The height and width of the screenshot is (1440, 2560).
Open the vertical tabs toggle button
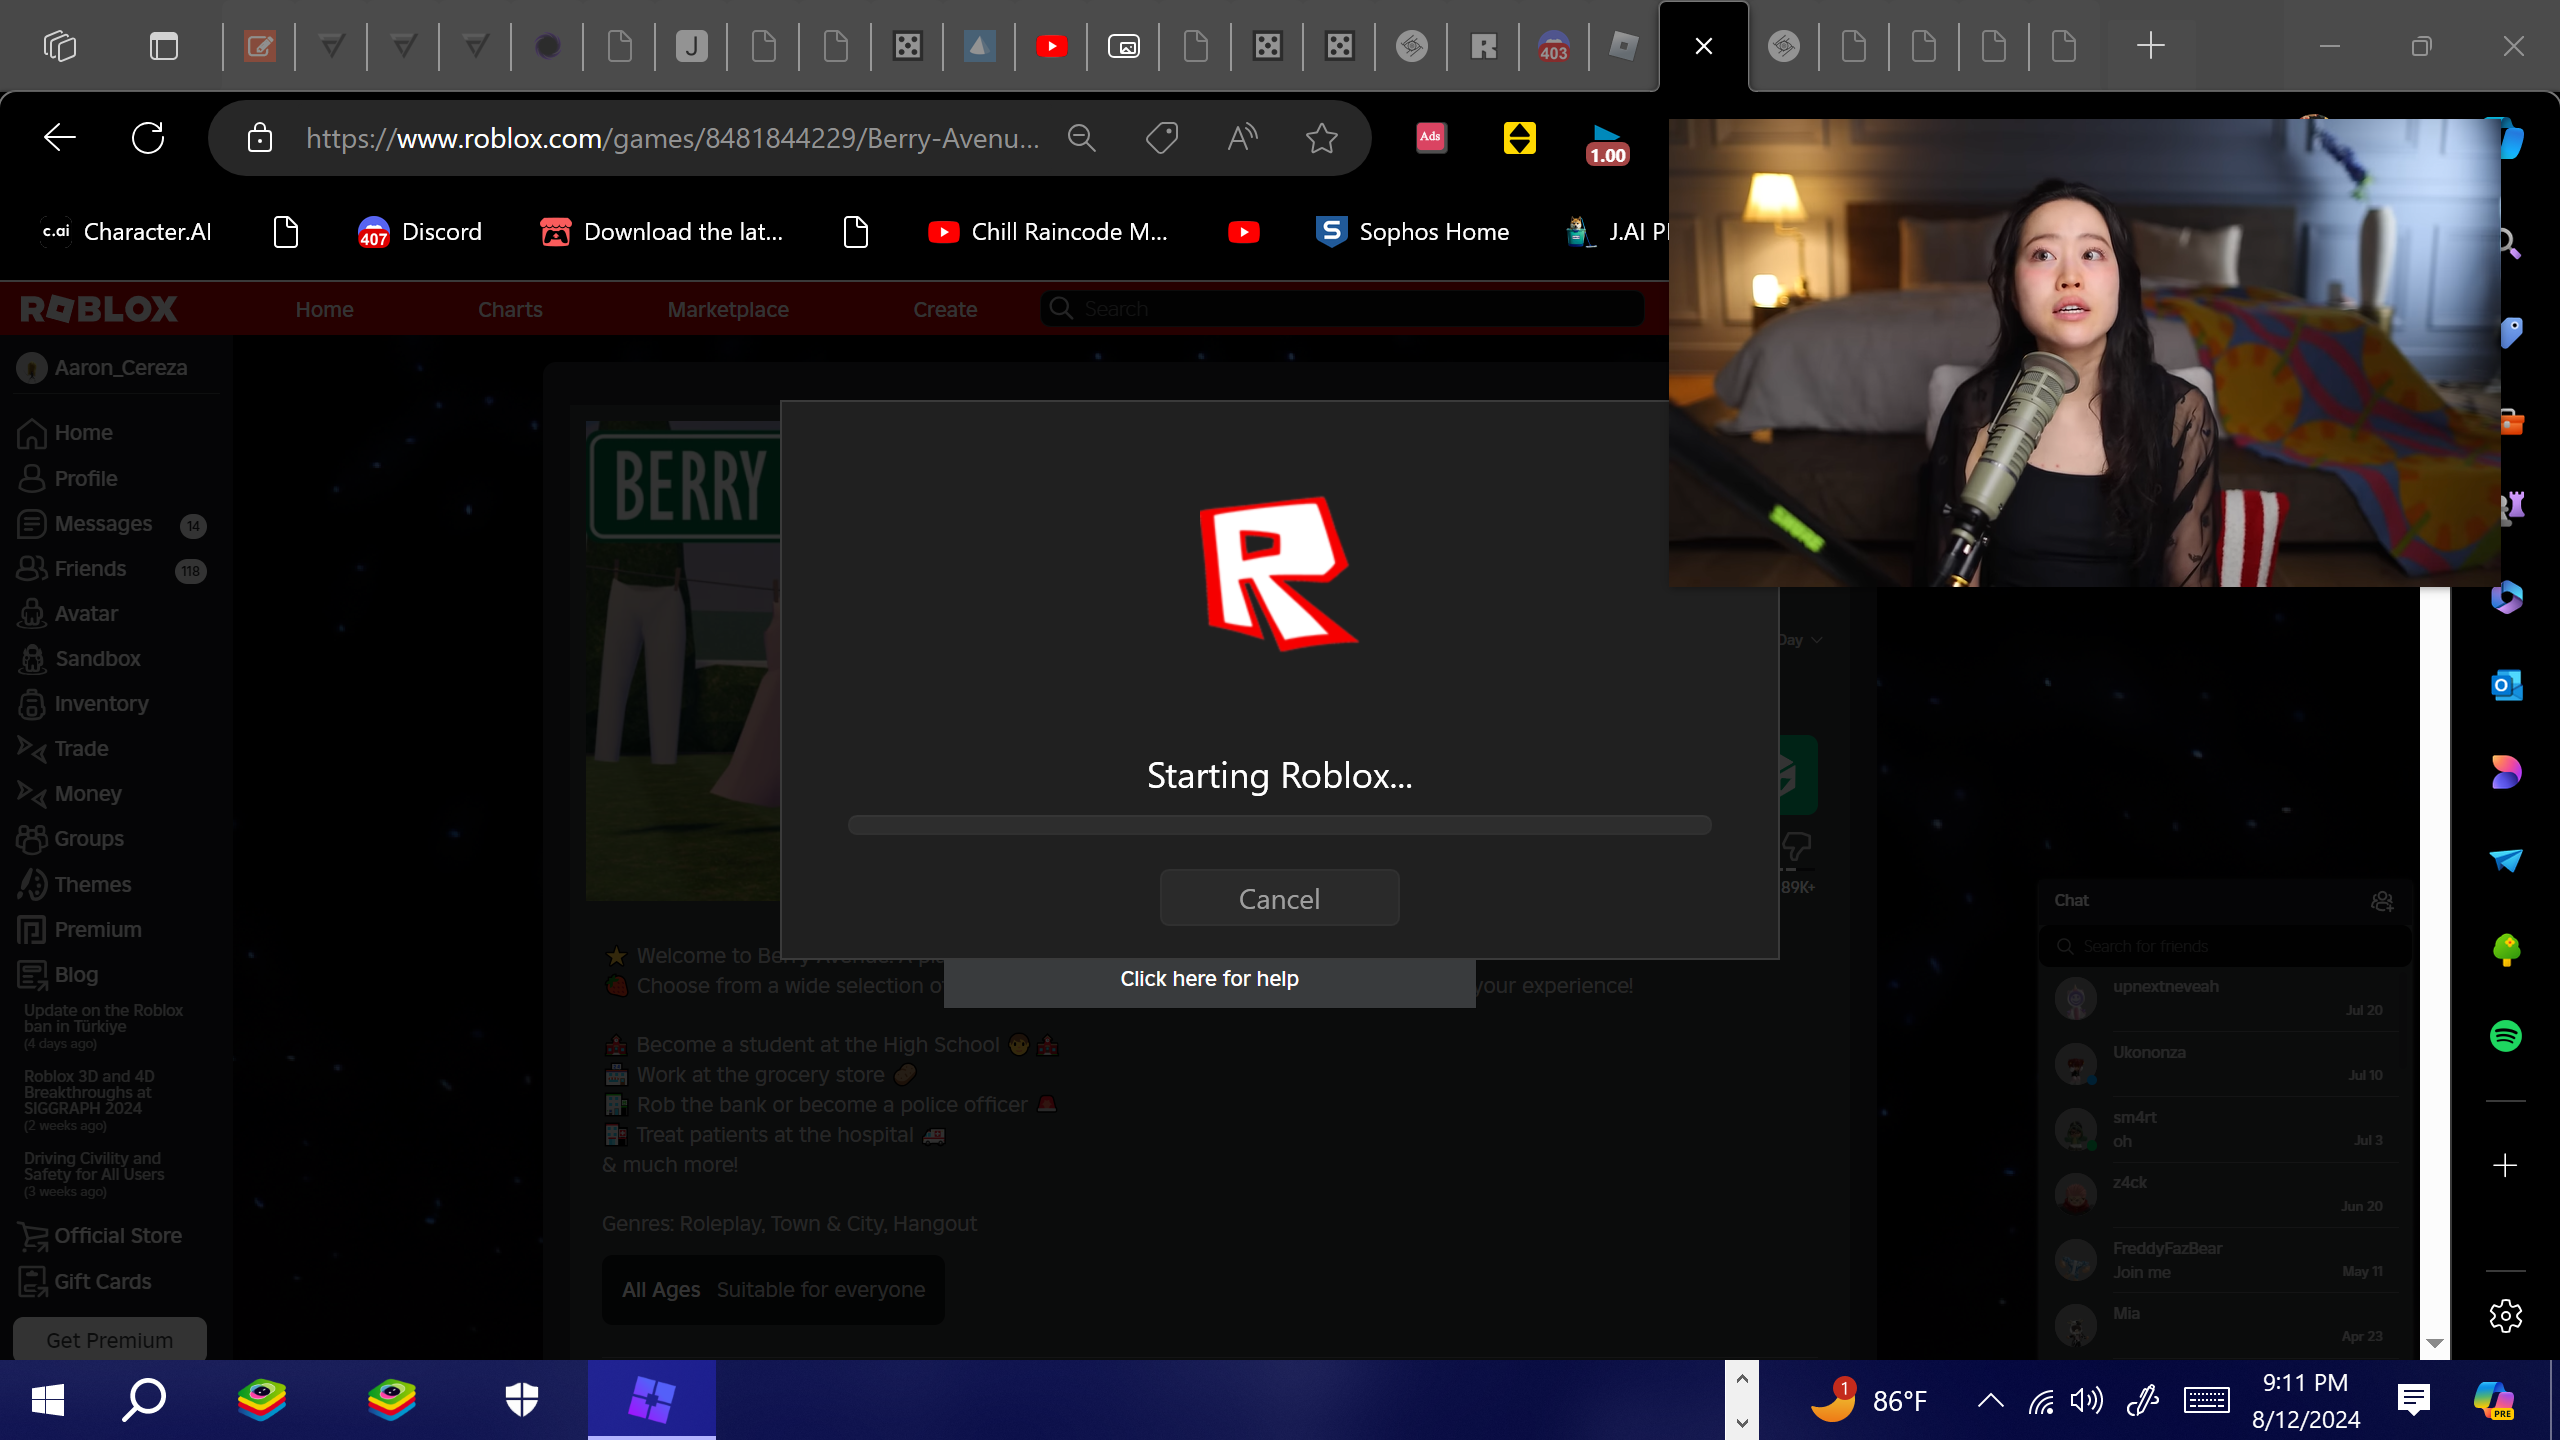pyautogui.click(x=163, y=46)
